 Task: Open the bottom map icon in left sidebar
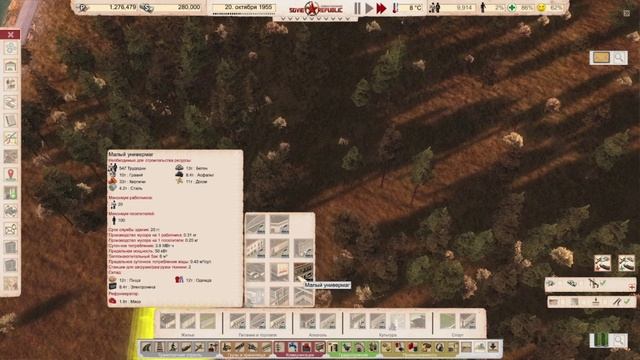(11, 283)
